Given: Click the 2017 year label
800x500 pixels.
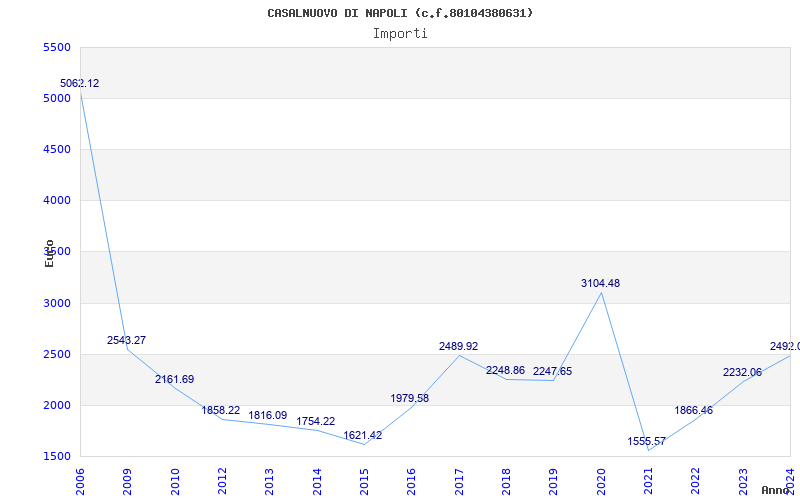Looking at the screenshot, I should 459,481.
